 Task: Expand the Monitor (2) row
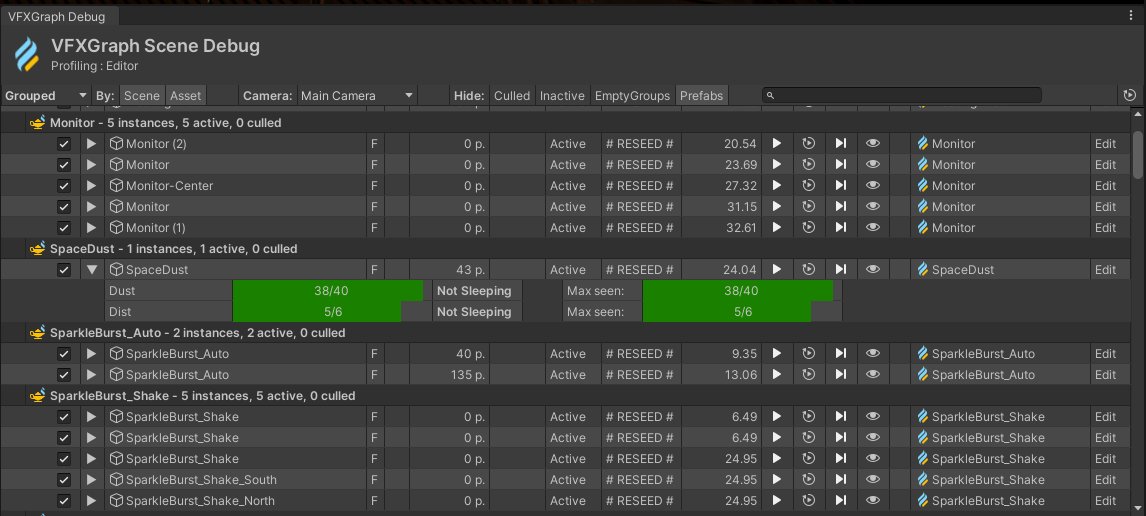[x=91, y=144]
